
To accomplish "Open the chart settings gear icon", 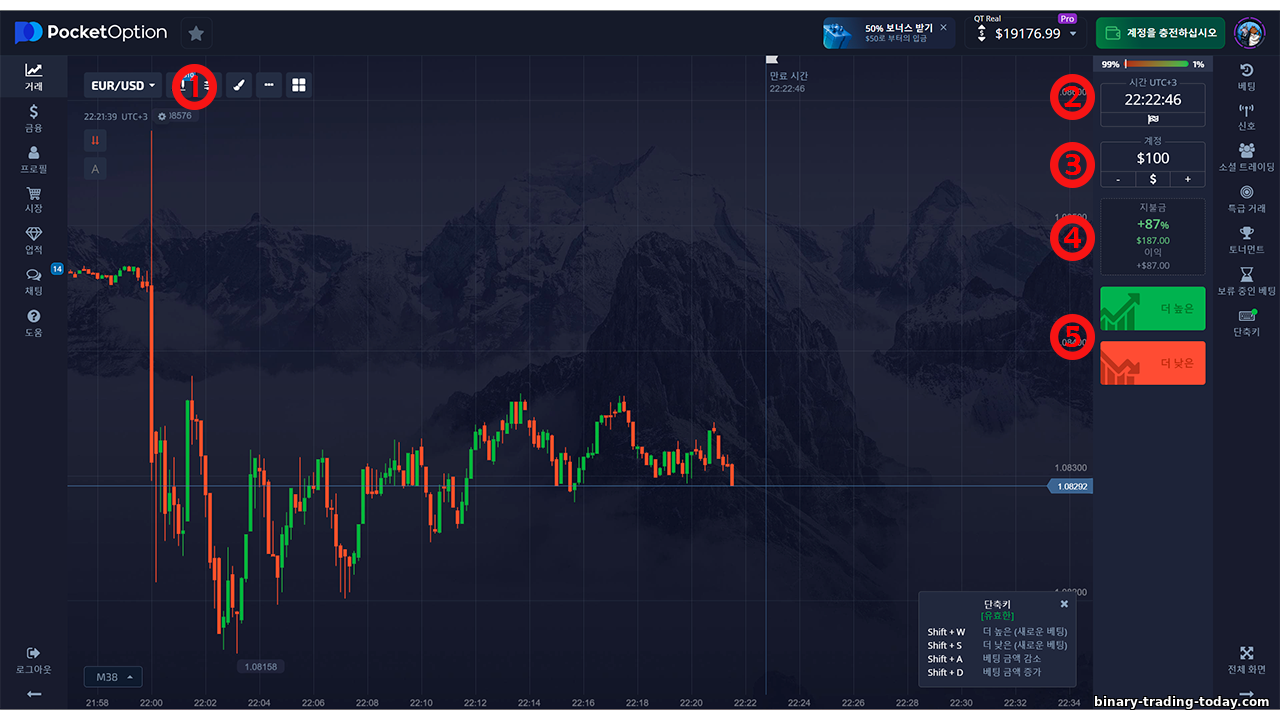I will [162, 116].
